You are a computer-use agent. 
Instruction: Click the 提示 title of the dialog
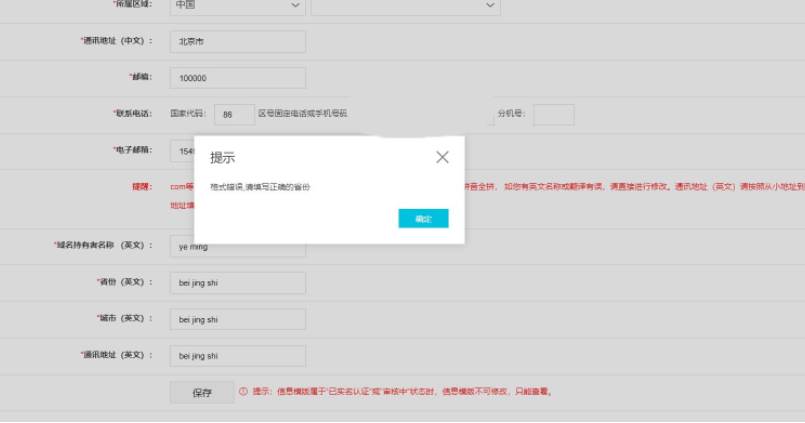click(223, 158)
